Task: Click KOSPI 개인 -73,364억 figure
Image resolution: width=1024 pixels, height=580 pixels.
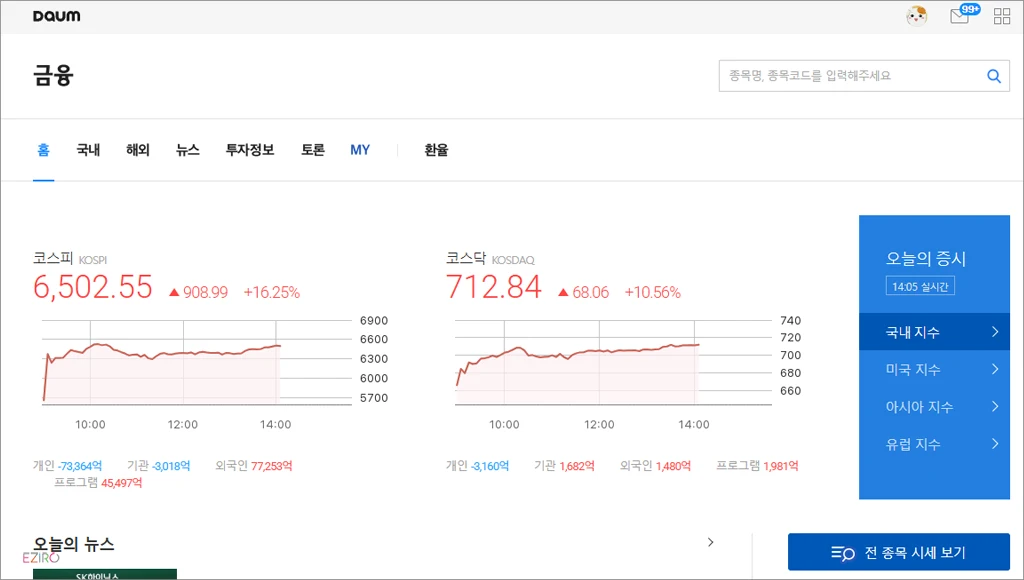Action: point(67,466)
